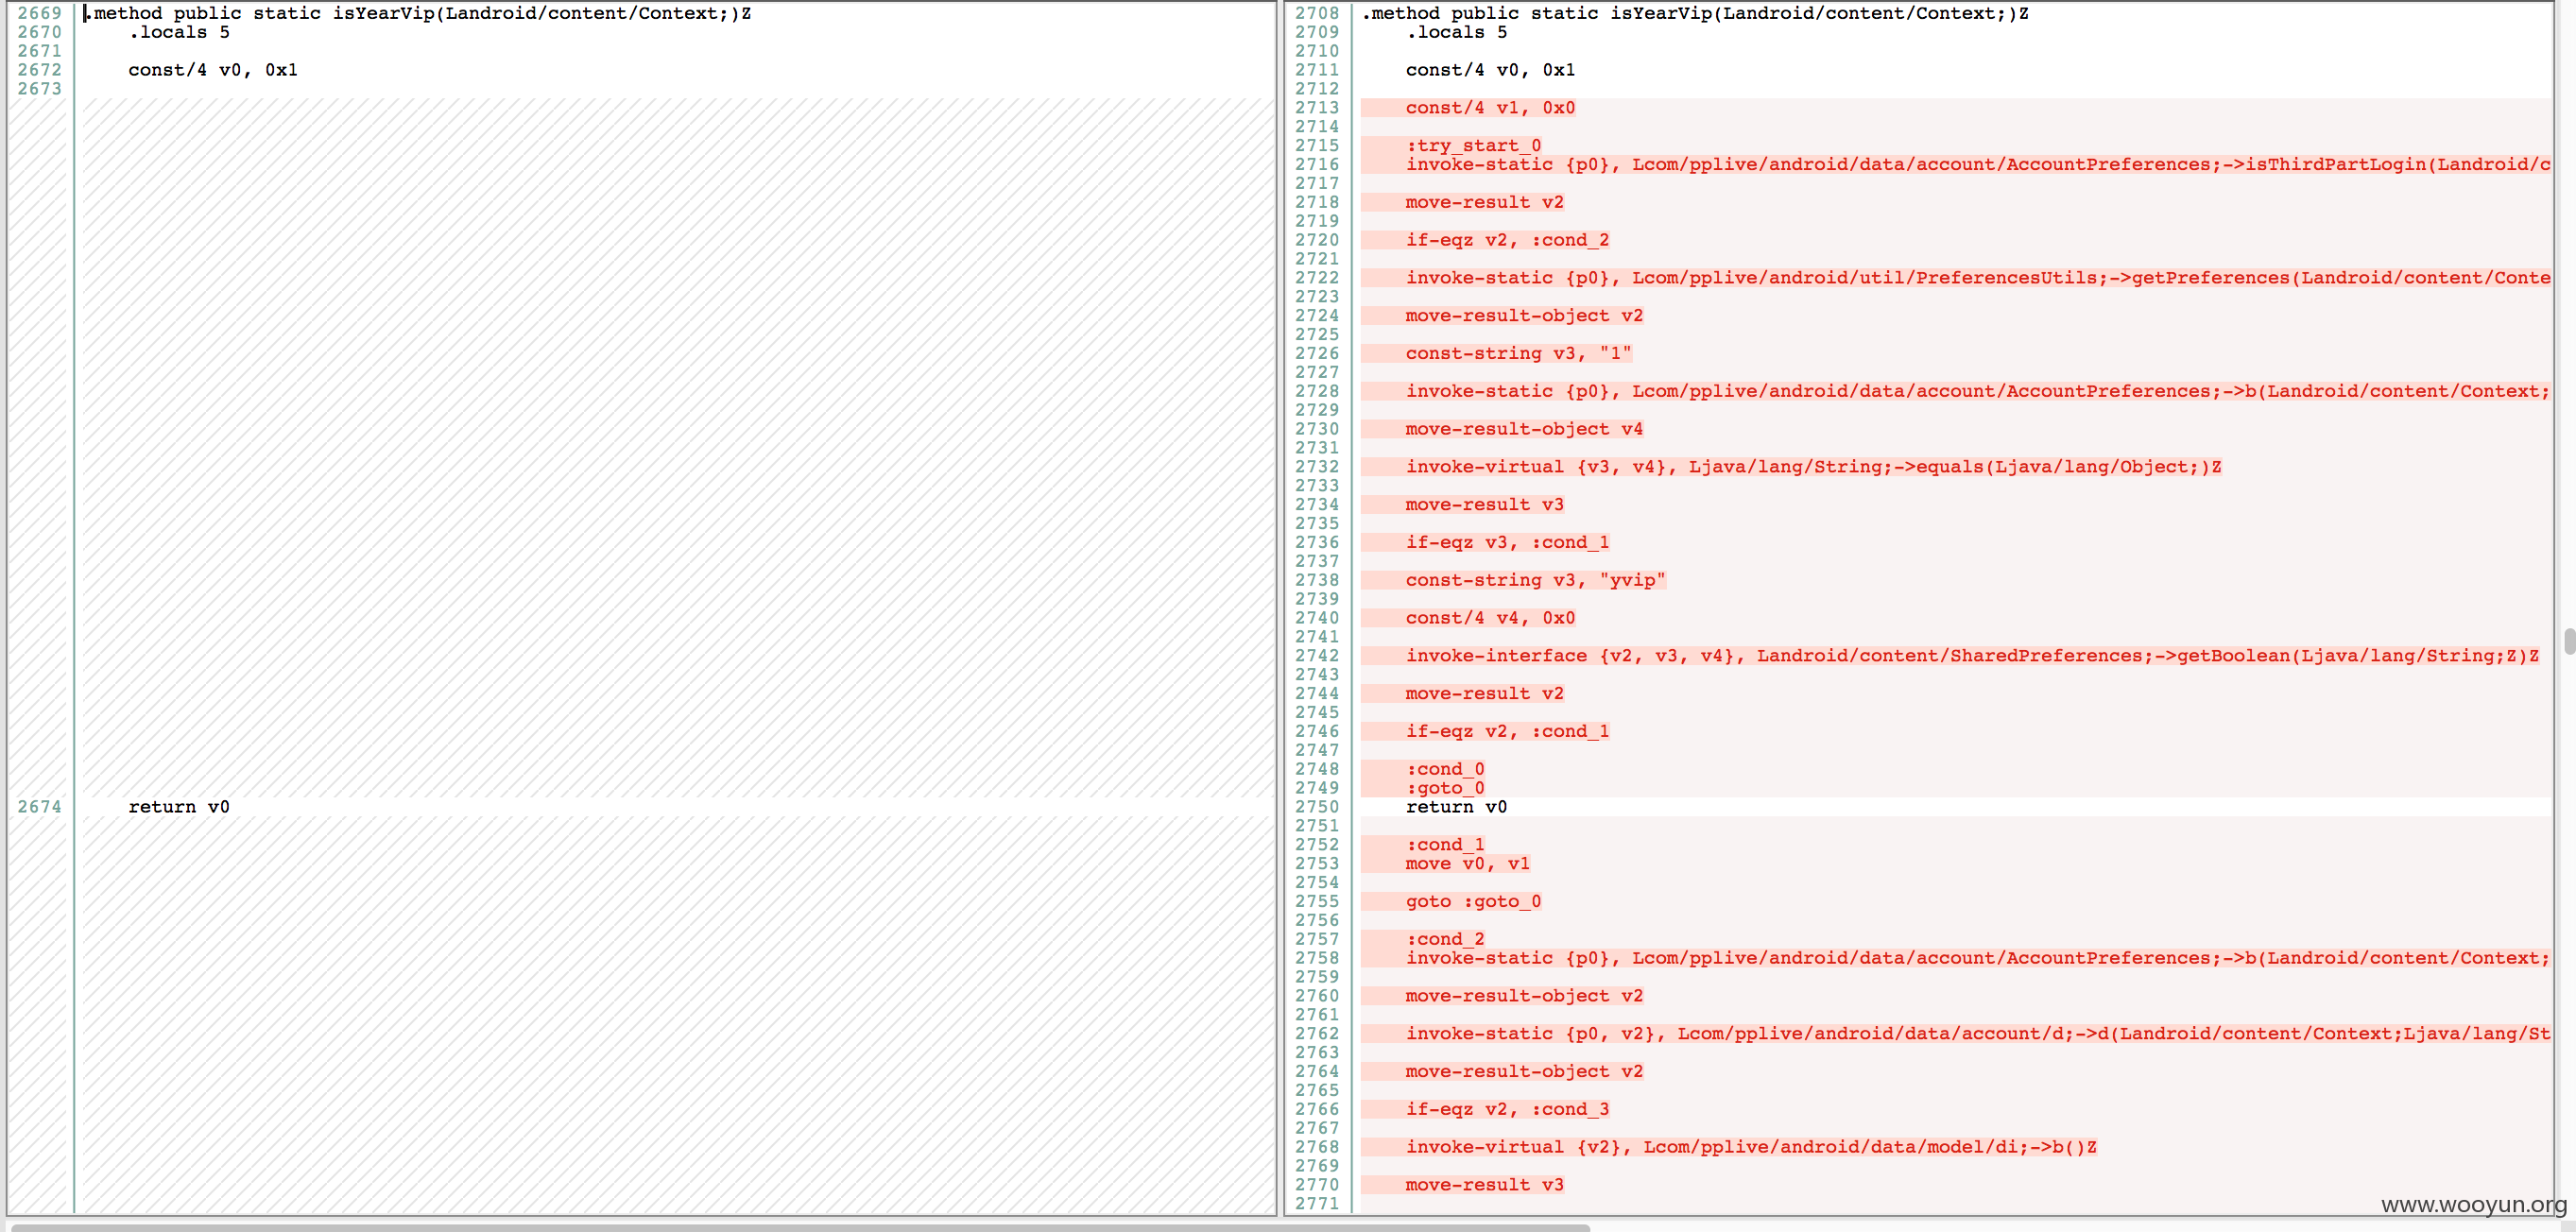The width and height of the screenshot is (2576, 1232).
Task: Click the model/di;->b()Z invoke-virtual line
Action: (1751, 1148)
